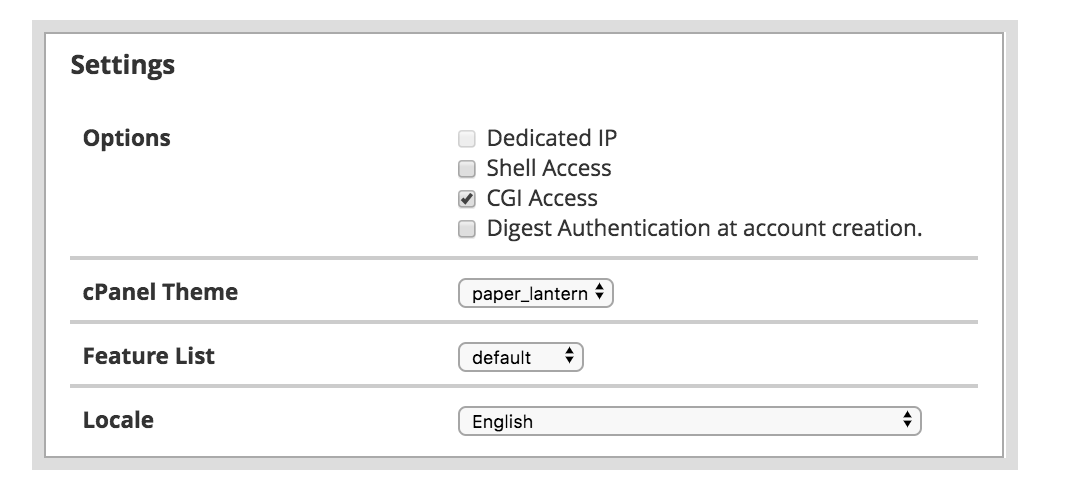Screen dimensions: 1090x492
Task: Click the "Feature List" row label
Action: coord(149,356)
